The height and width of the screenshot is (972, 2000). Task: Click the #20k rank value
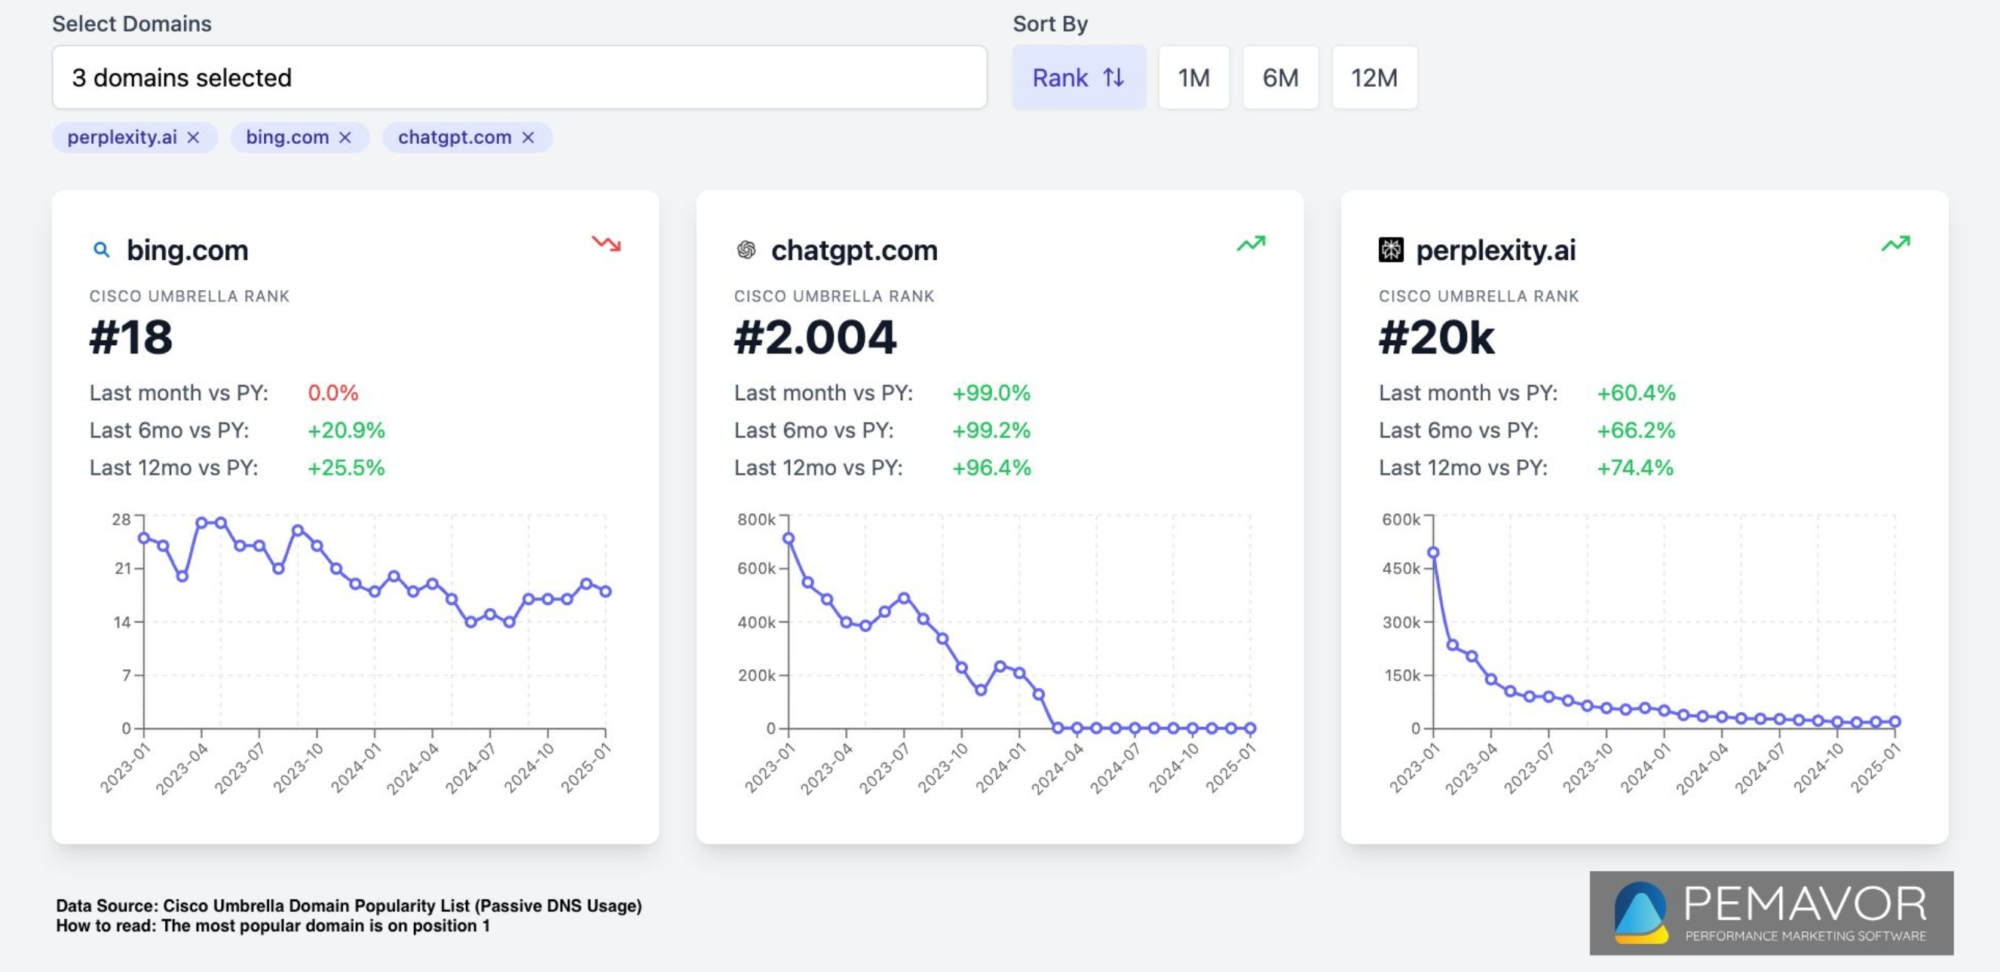[1436, 337]
